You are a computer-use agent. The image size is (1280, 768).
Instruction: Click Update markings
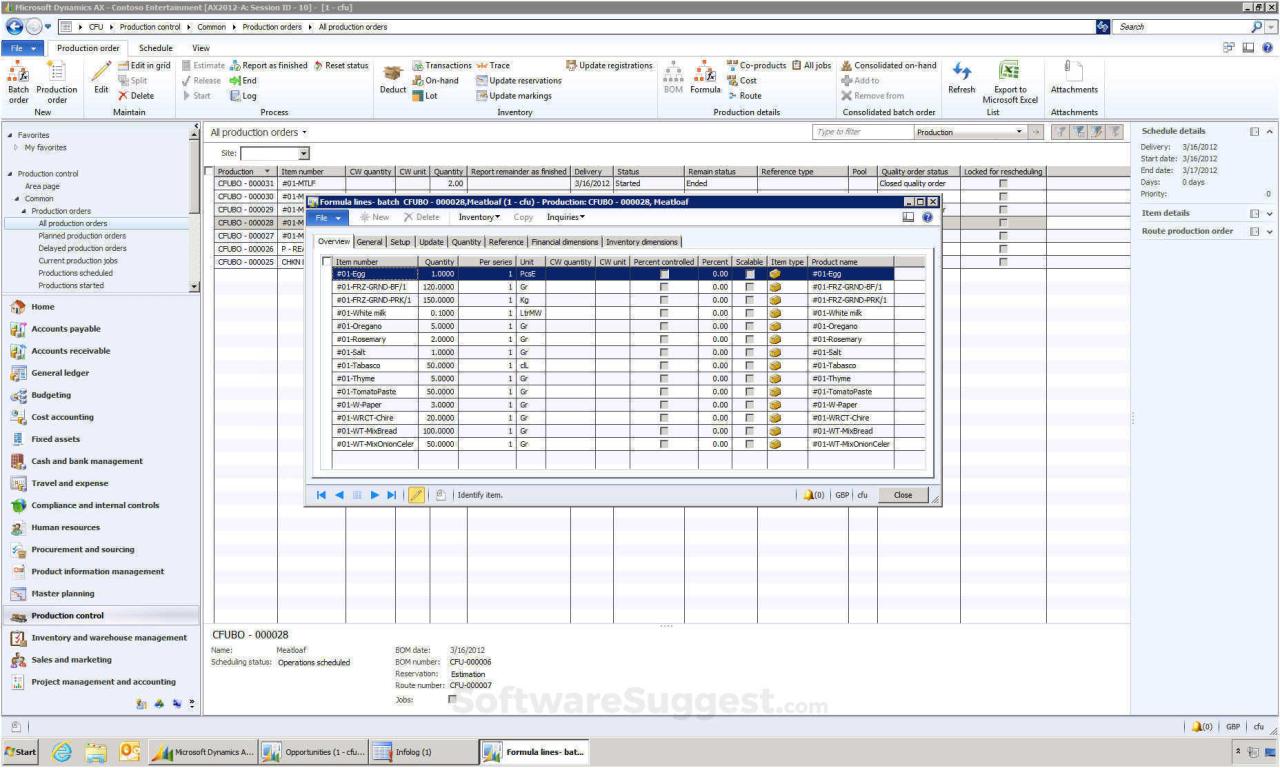[x=513, y=96]
